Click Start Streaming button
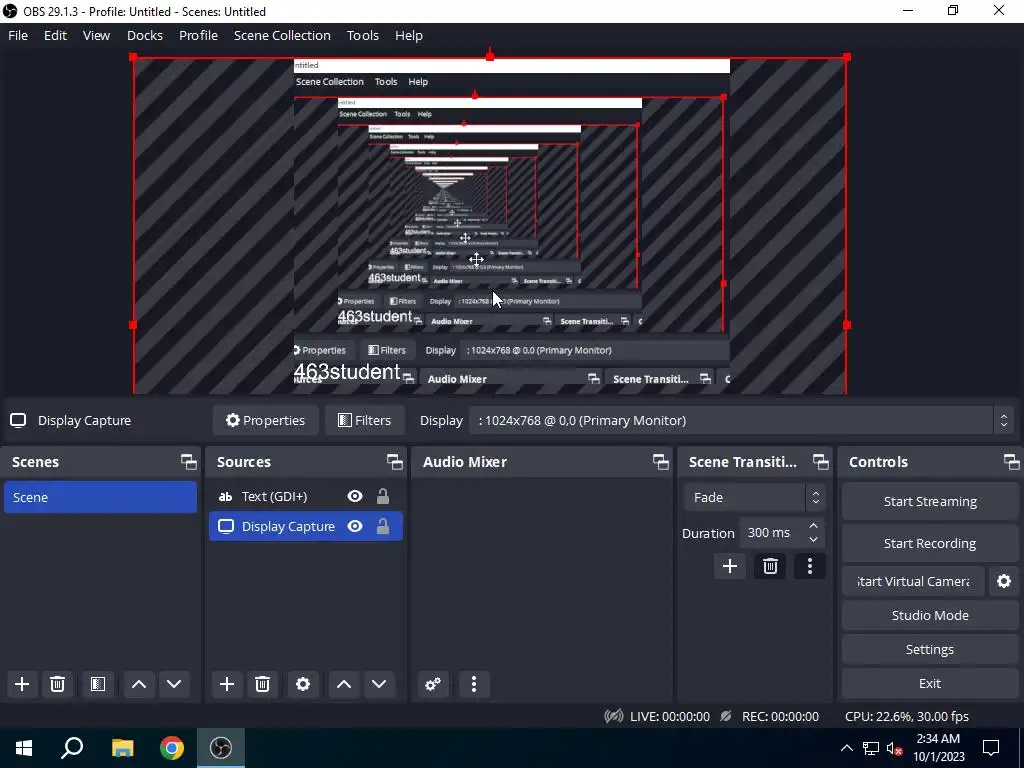 pos(930,502)
